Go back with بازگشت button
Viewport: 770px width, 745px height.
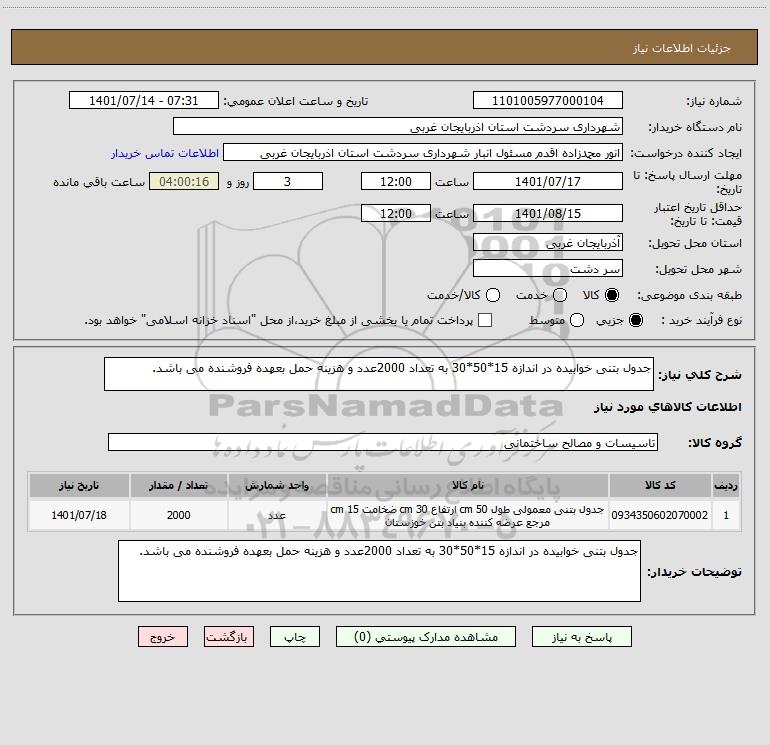tap(229, 637)
